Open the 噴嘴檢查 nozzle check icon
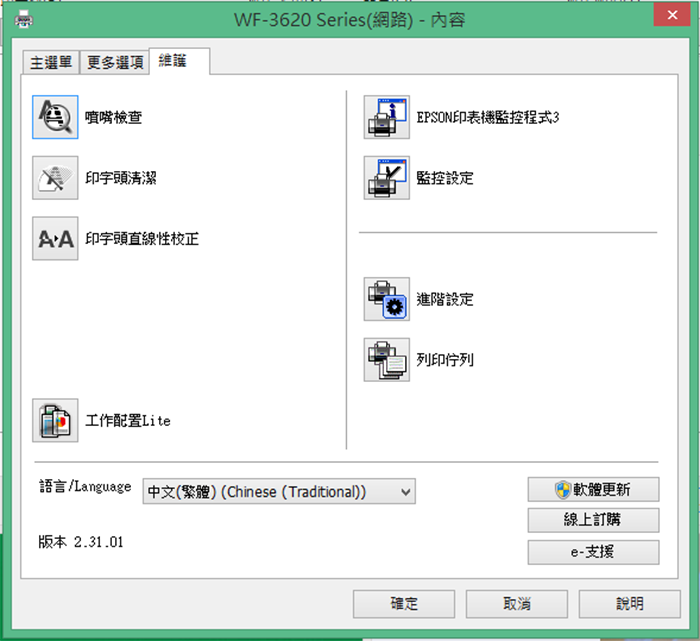The image size is (700, 641). (x=55, y=117)
